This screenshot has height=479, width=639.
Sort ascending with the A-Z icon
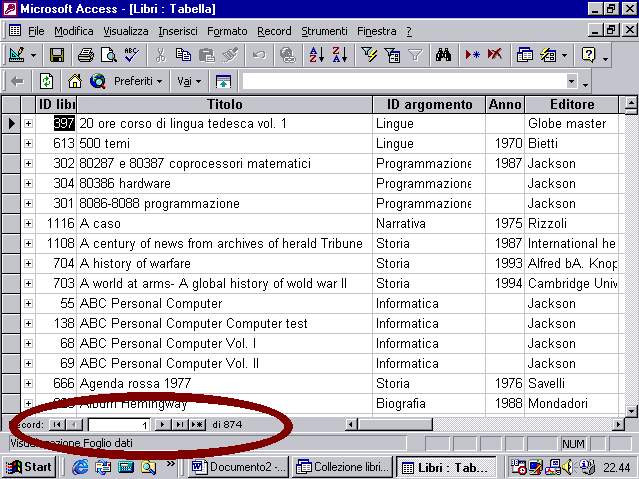click(317, 55)
